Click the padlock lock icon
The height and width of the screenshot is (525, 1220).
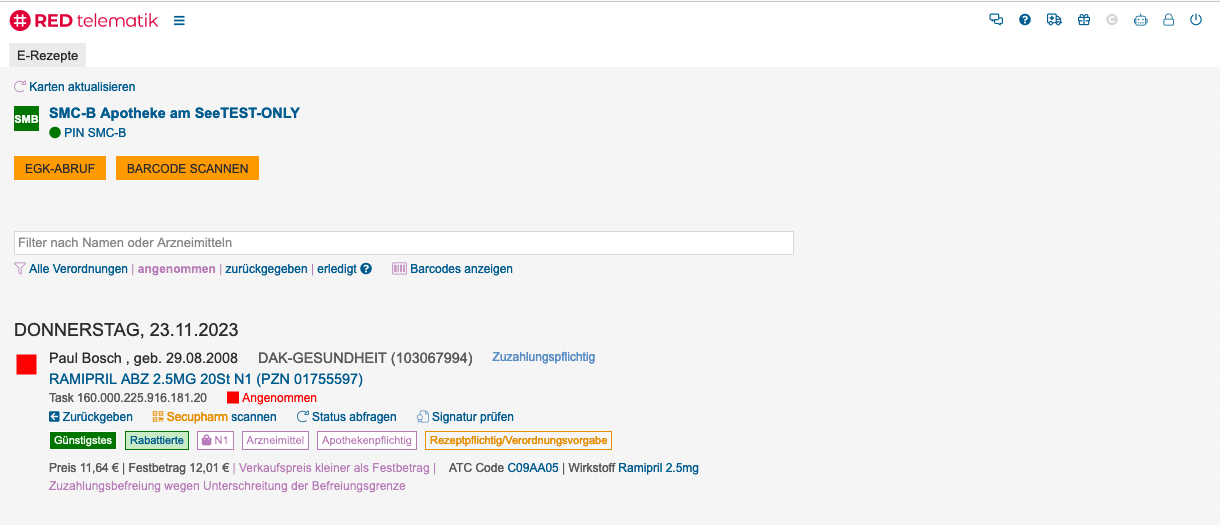click(x=1168, y=20)
